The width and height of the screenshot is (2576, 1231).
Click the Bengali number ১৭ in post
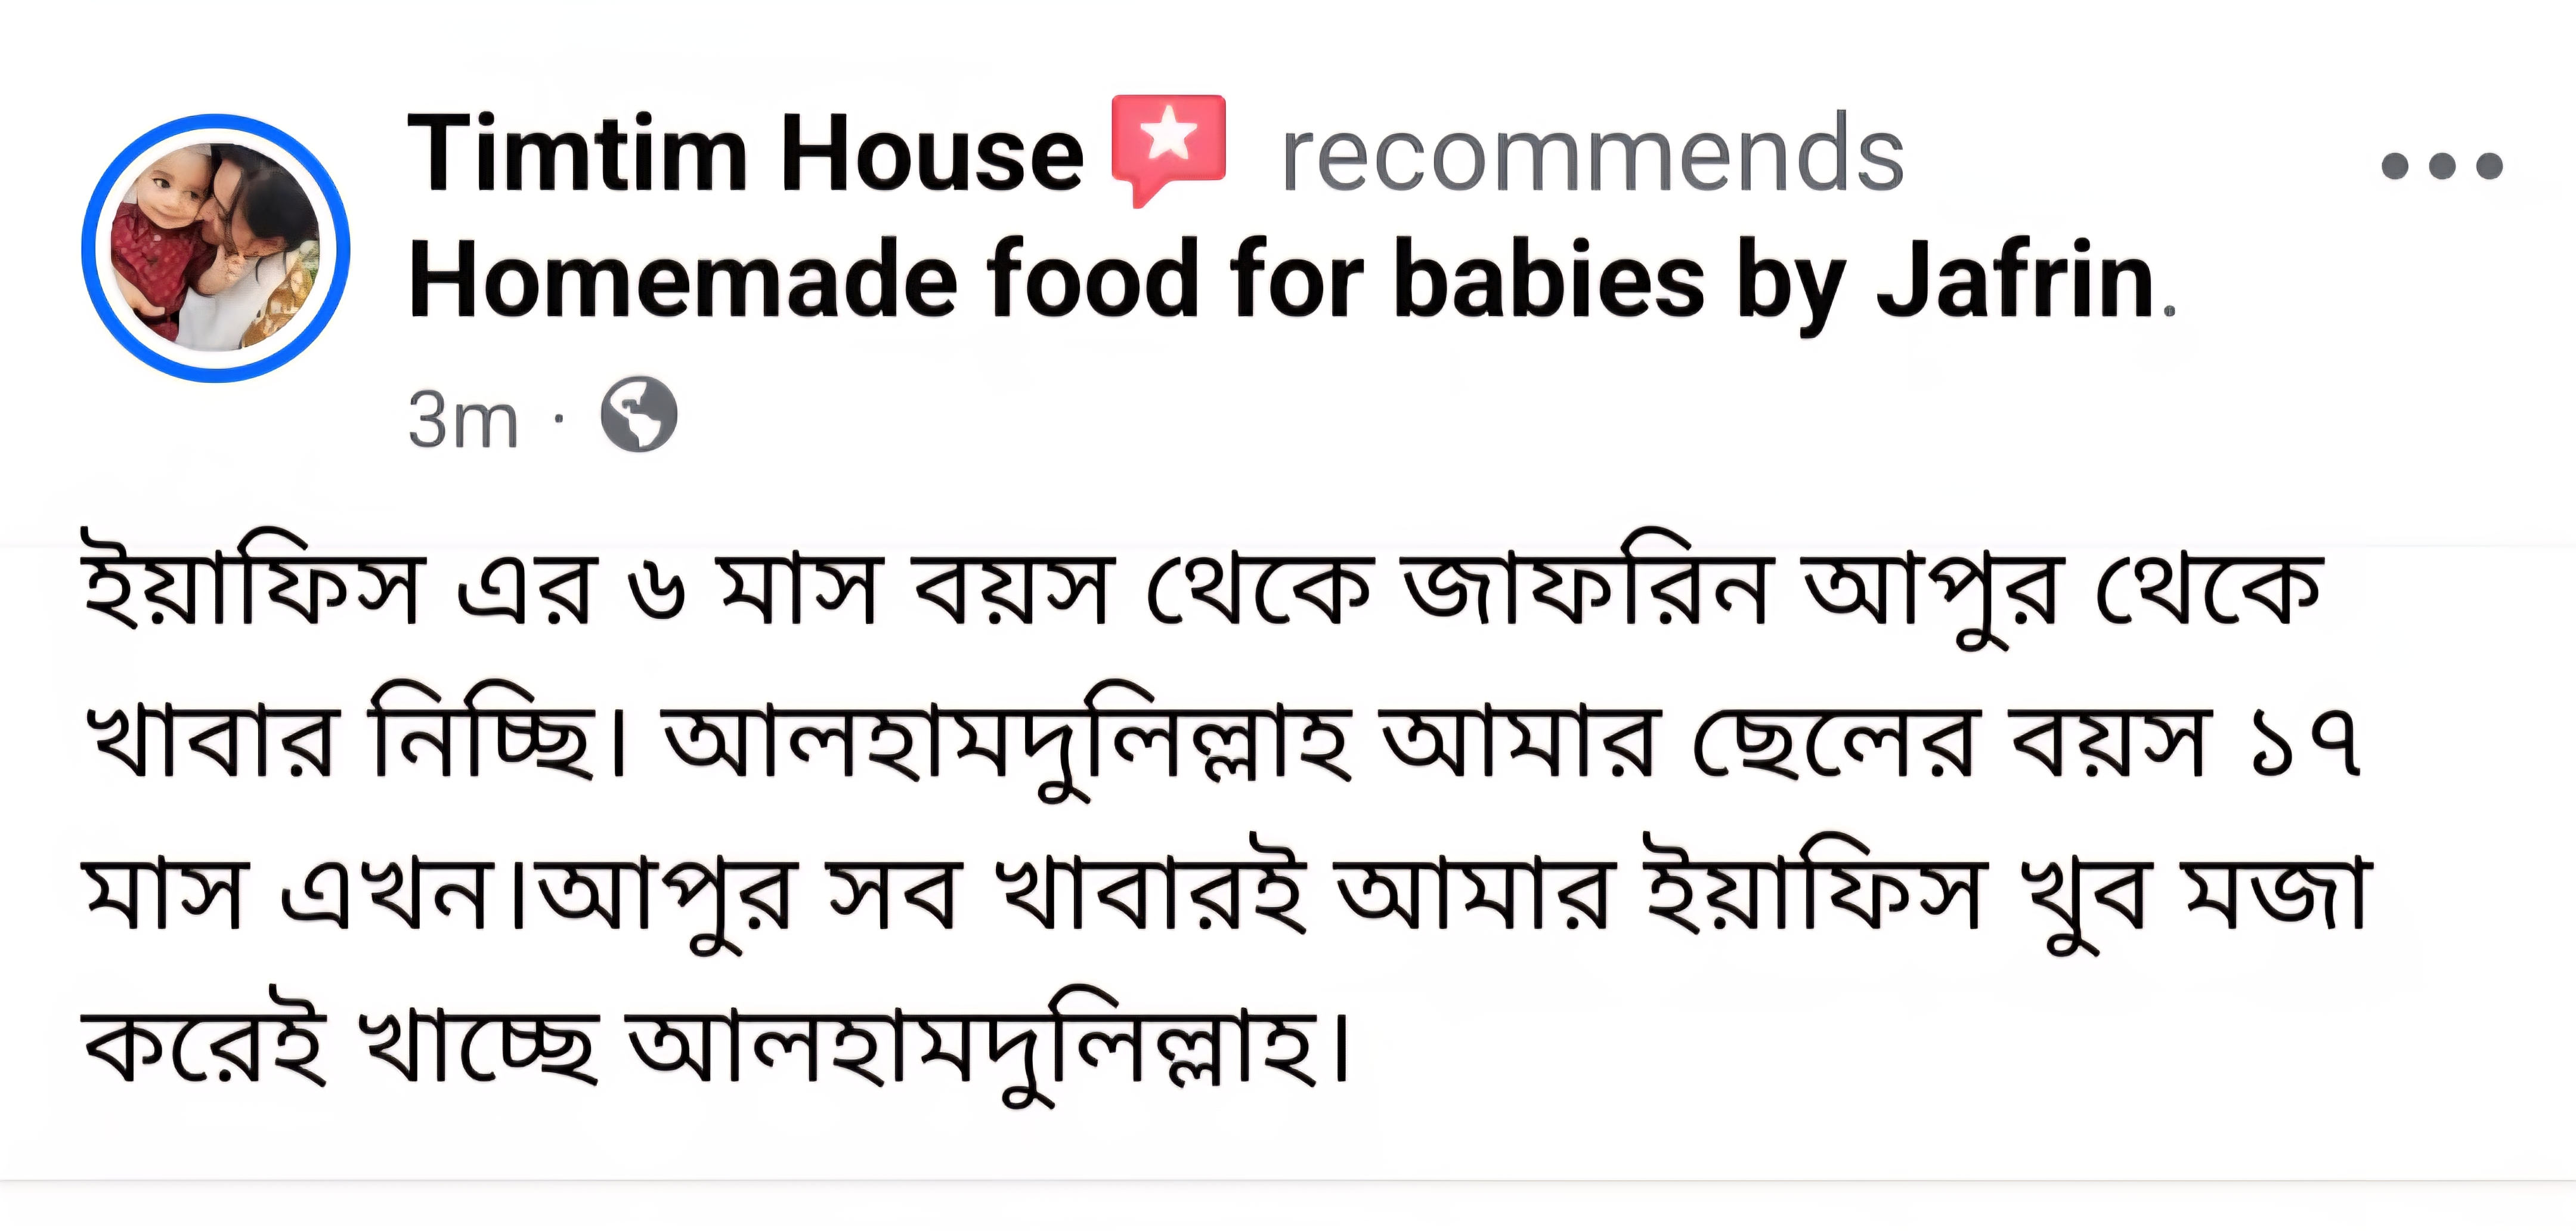pos(2305,744)
